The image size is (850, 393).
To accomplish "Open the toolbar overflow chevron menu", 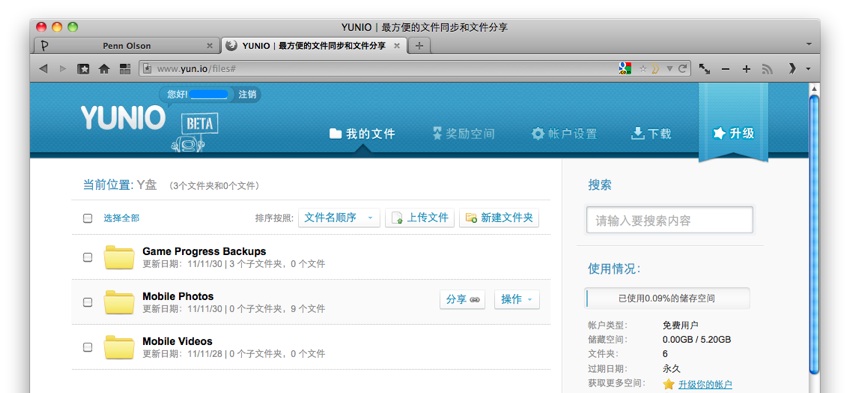I will pyautogui.click(x=793, y=69).
